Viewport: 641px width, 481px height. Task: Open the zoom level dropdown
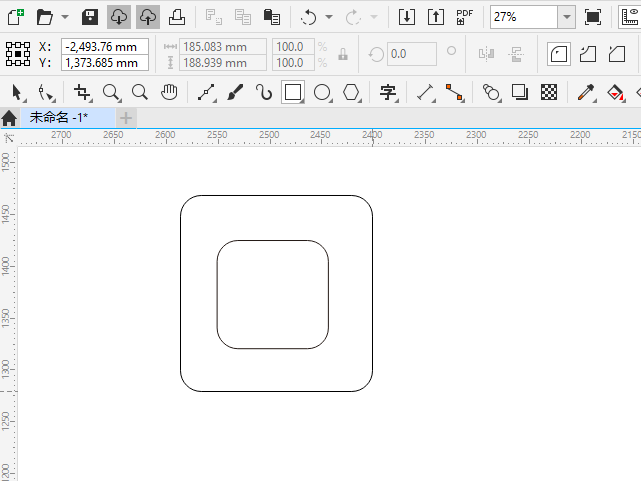[566, 17]
